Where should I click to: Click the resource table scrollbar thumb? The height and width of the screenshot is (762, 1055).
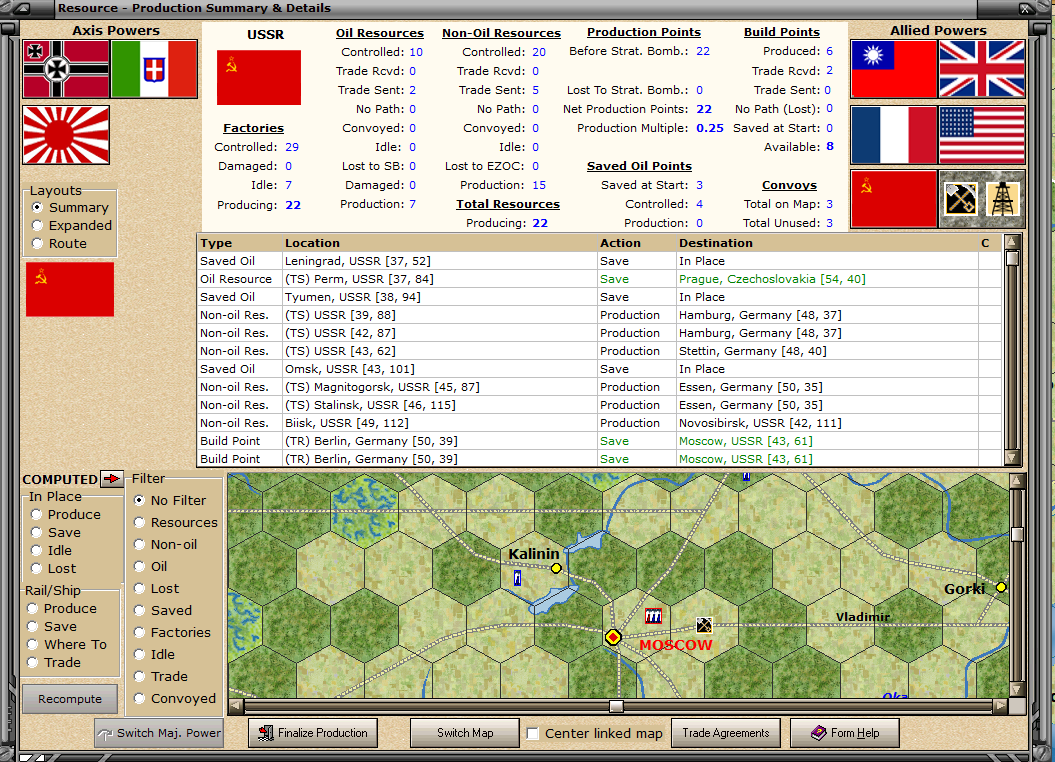(x=1012, y=258)
